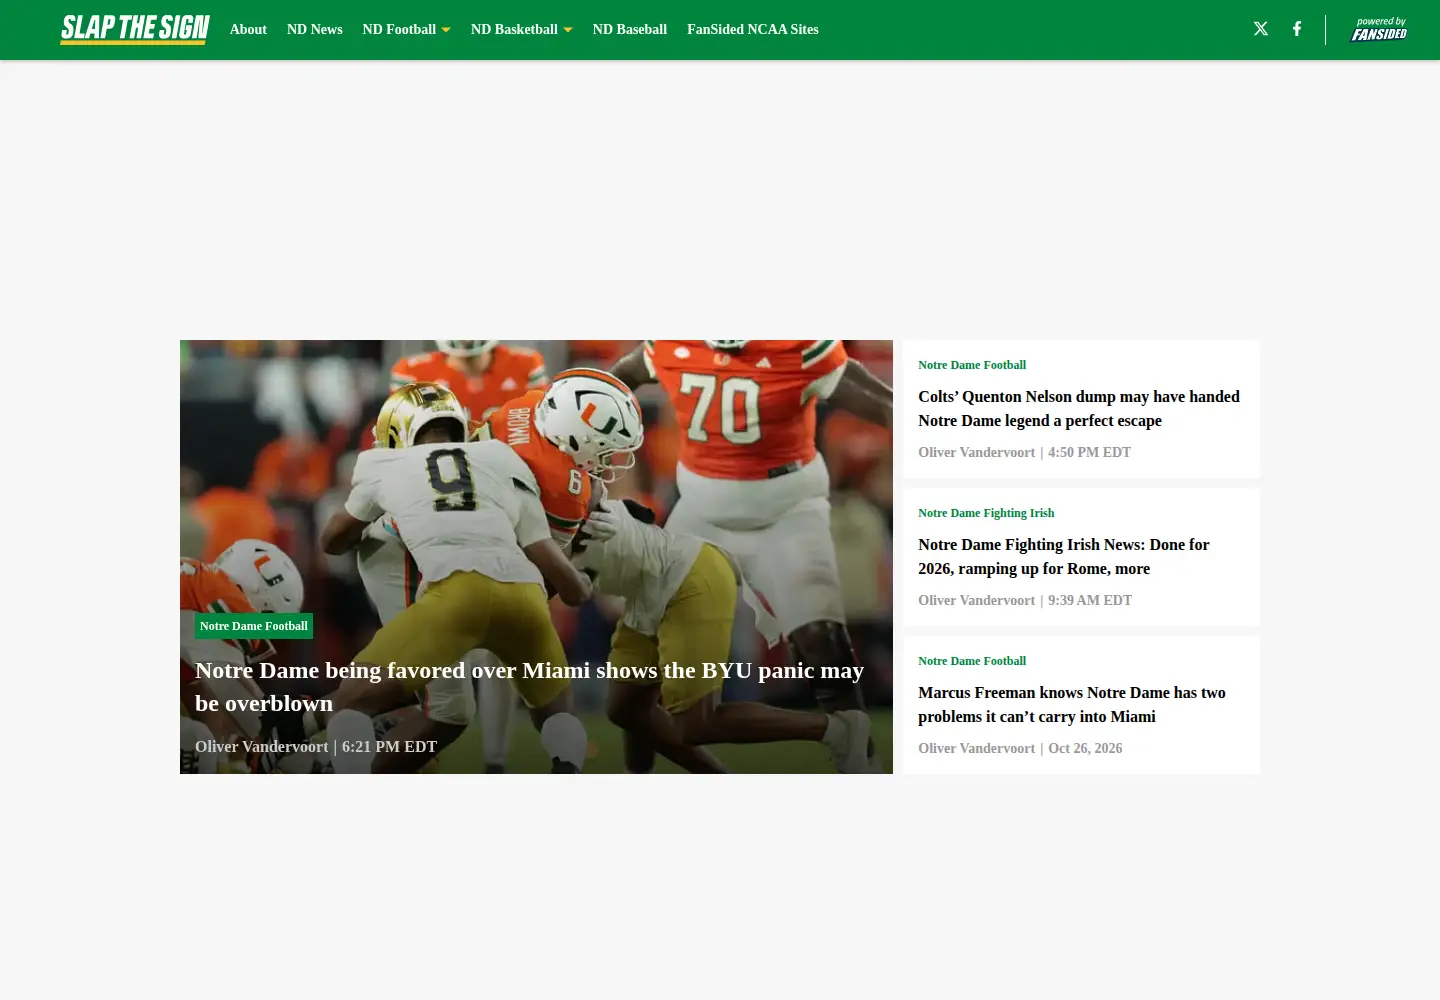Read the BYU panic overblown headline
The image size is (1440, 1000).
pyautogui.click(x=529, y=687)
